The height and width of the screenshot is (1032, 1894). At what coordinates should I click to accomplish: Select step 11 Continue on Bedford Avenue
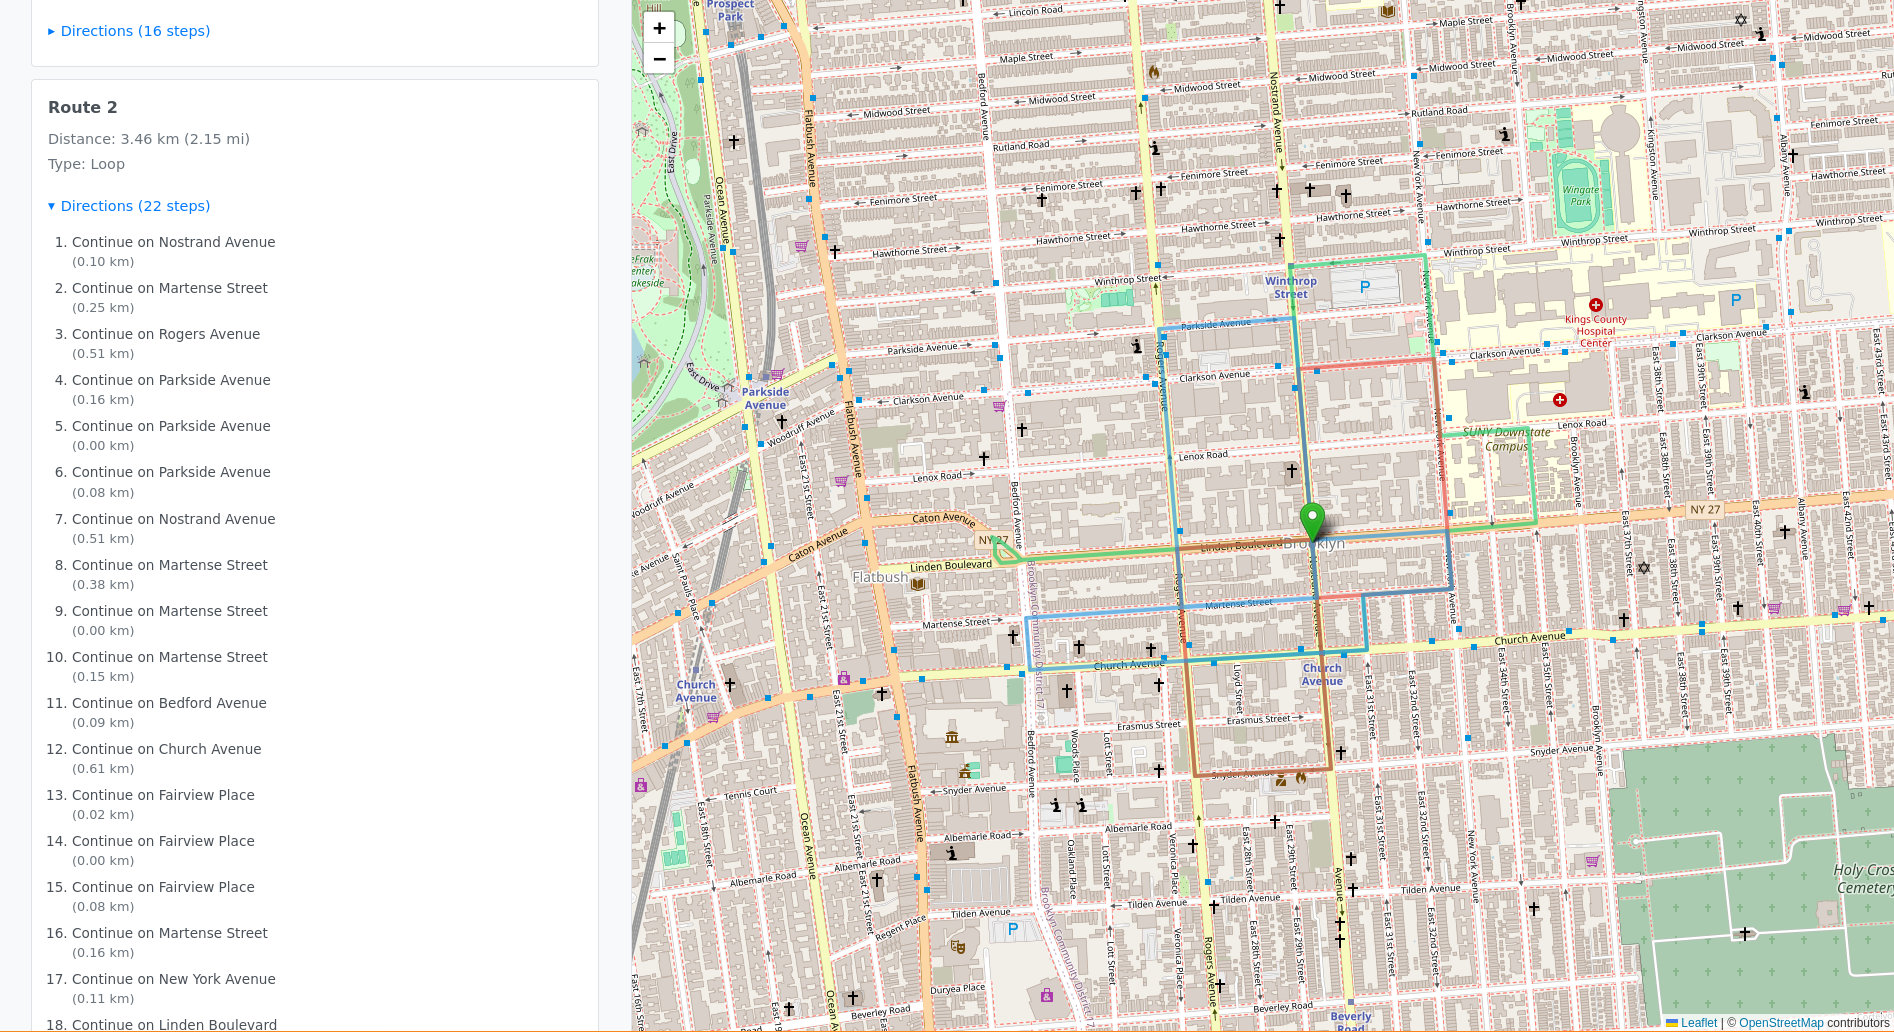[x=169, y=703]
